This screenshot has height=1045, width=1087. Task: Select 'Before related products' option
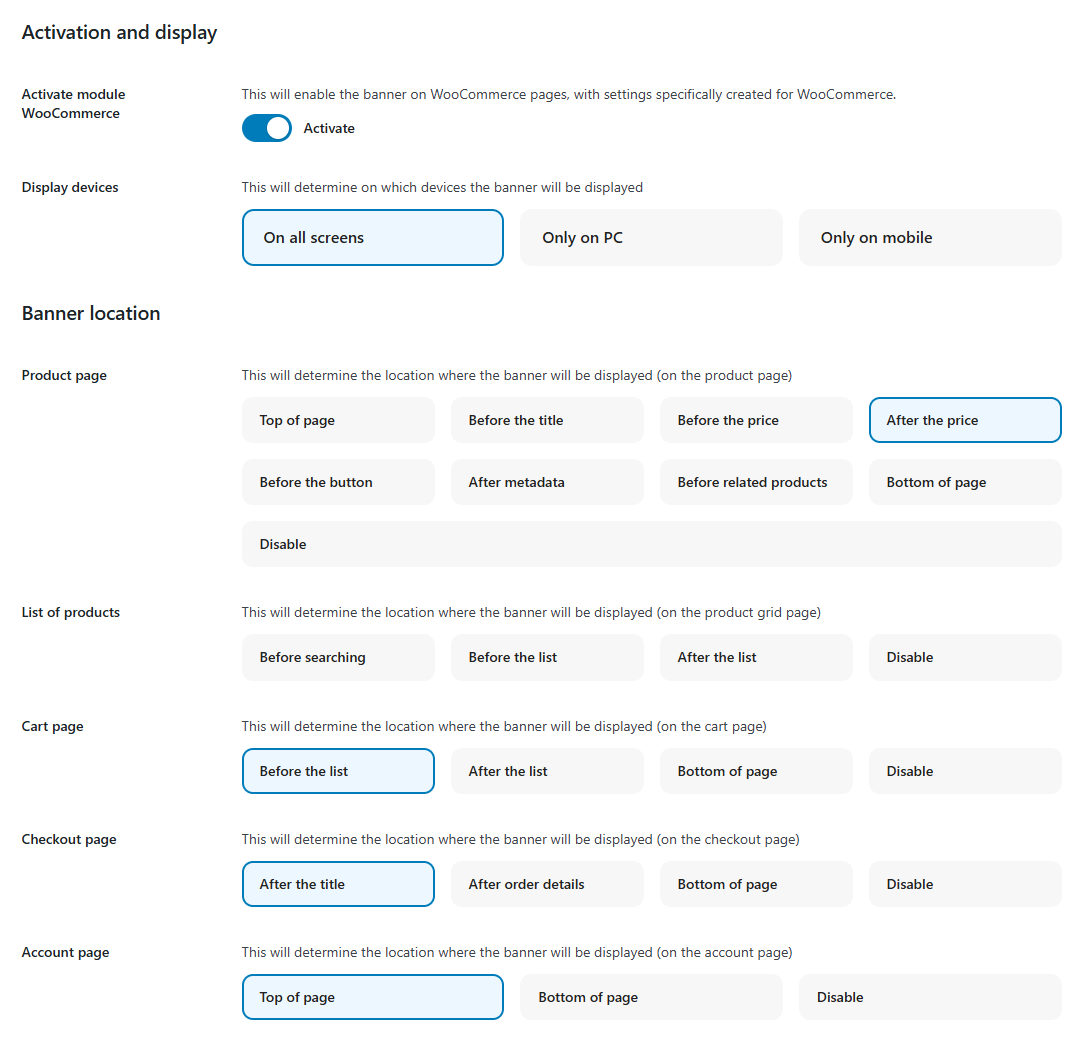(x=756, y=482)
